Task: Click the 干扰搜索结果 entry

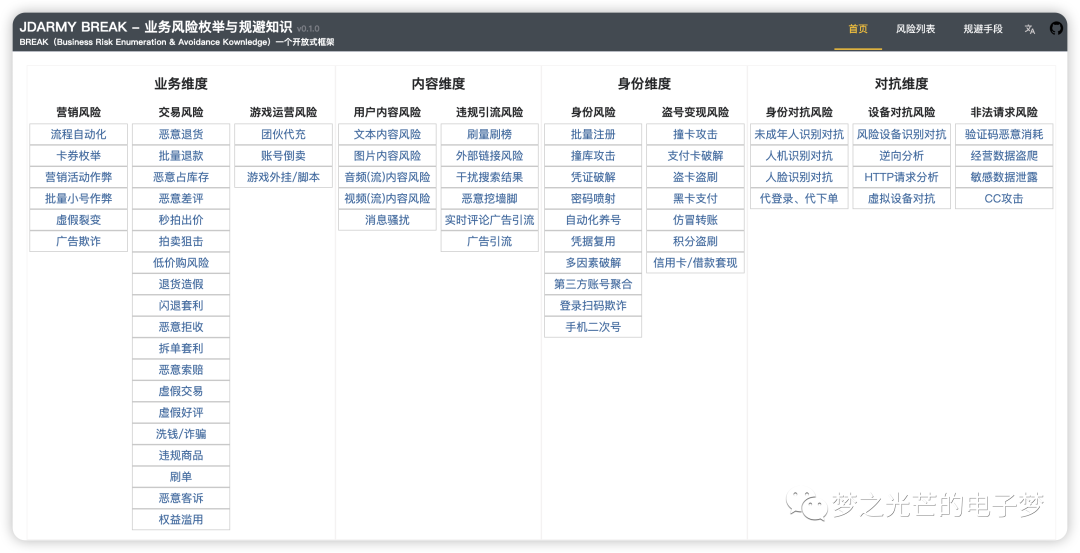Action: [x=489, y=177]
